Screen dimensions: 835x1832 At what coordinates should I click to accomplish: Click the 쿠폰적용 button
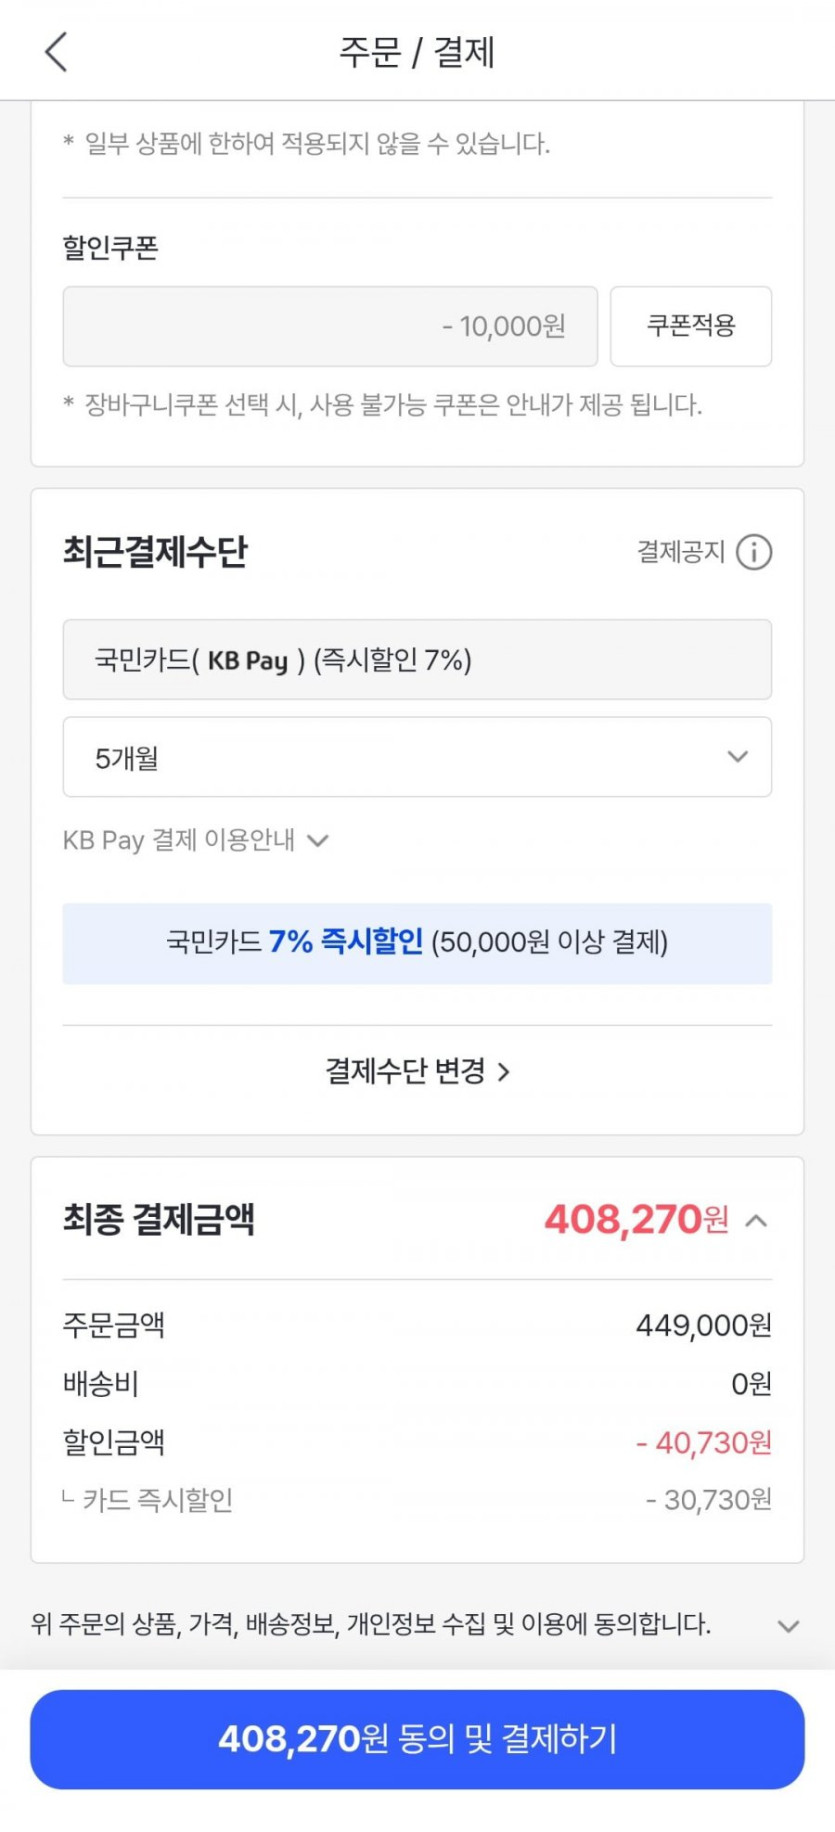tap(691, 326)
